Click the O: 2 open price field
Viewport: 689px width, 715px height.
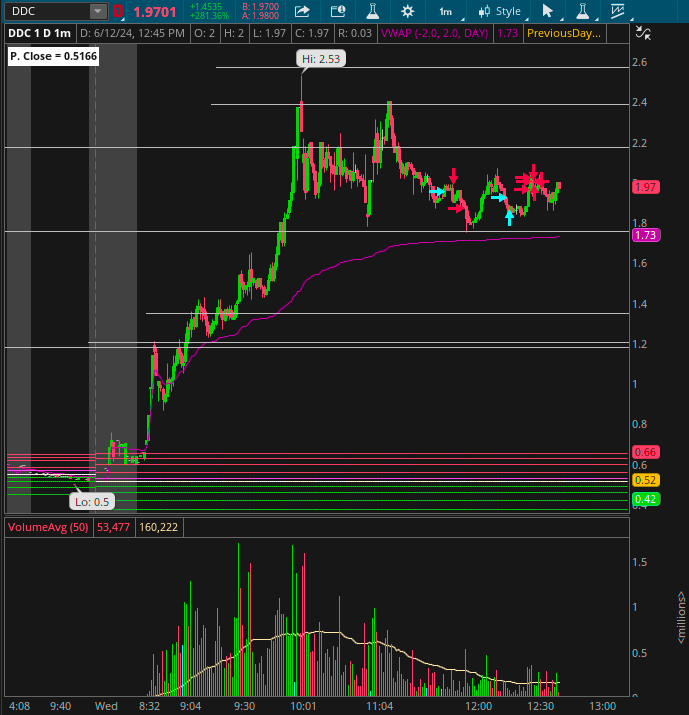pyautogui.click(x=204, y=33)
